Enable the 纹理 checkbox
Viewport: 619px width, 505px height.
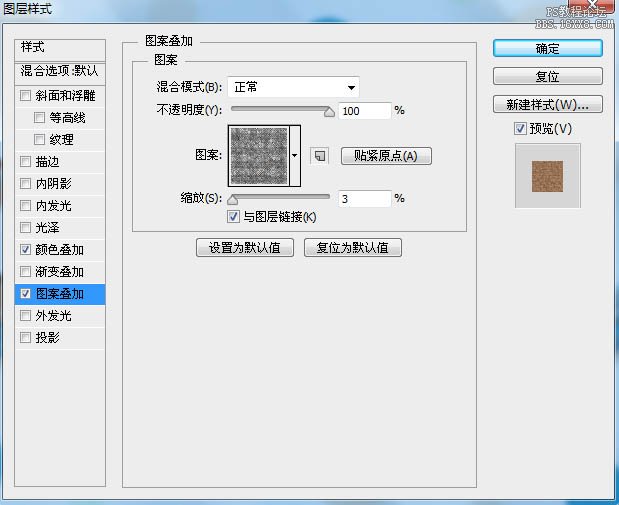[39, 139]
